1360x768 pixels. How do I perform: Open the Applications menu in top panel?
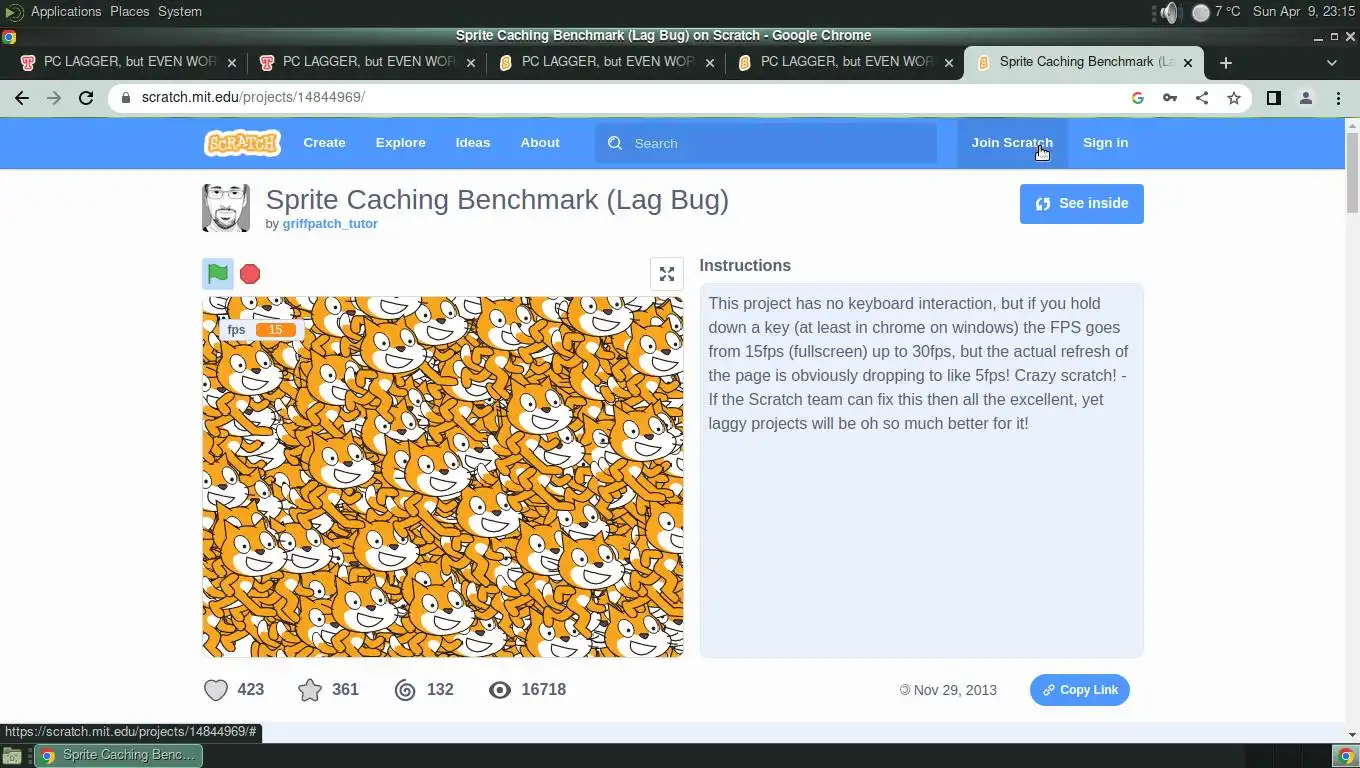click(x=66, y=12)
